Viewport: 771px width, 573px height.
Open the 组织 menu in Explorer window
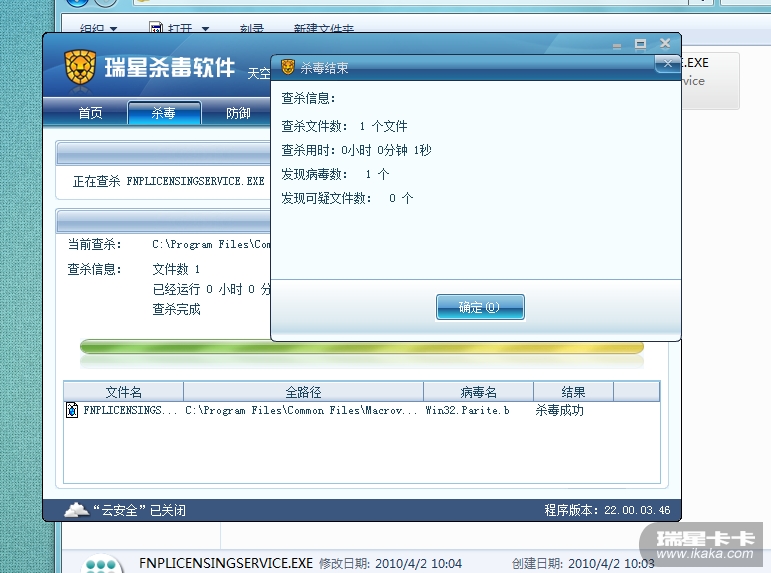(x=98, y=29)
